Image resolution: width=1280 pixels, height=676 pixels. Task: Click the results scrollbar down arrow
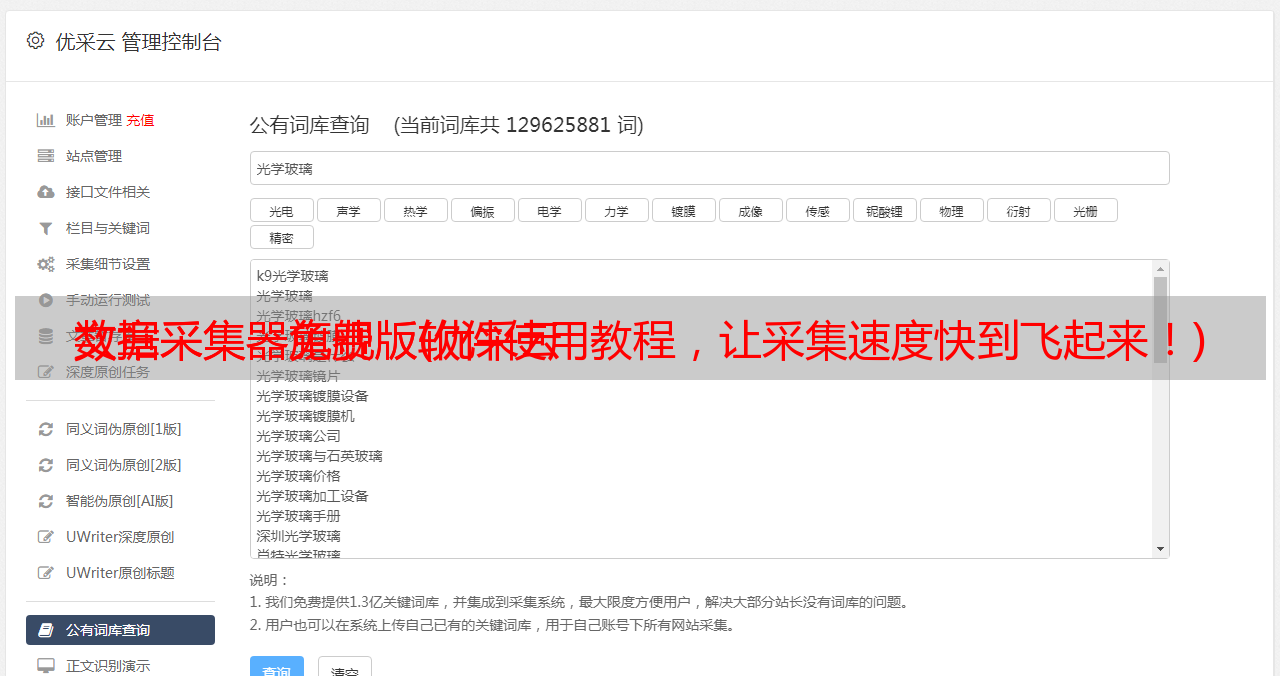(x=1160, y=549)
